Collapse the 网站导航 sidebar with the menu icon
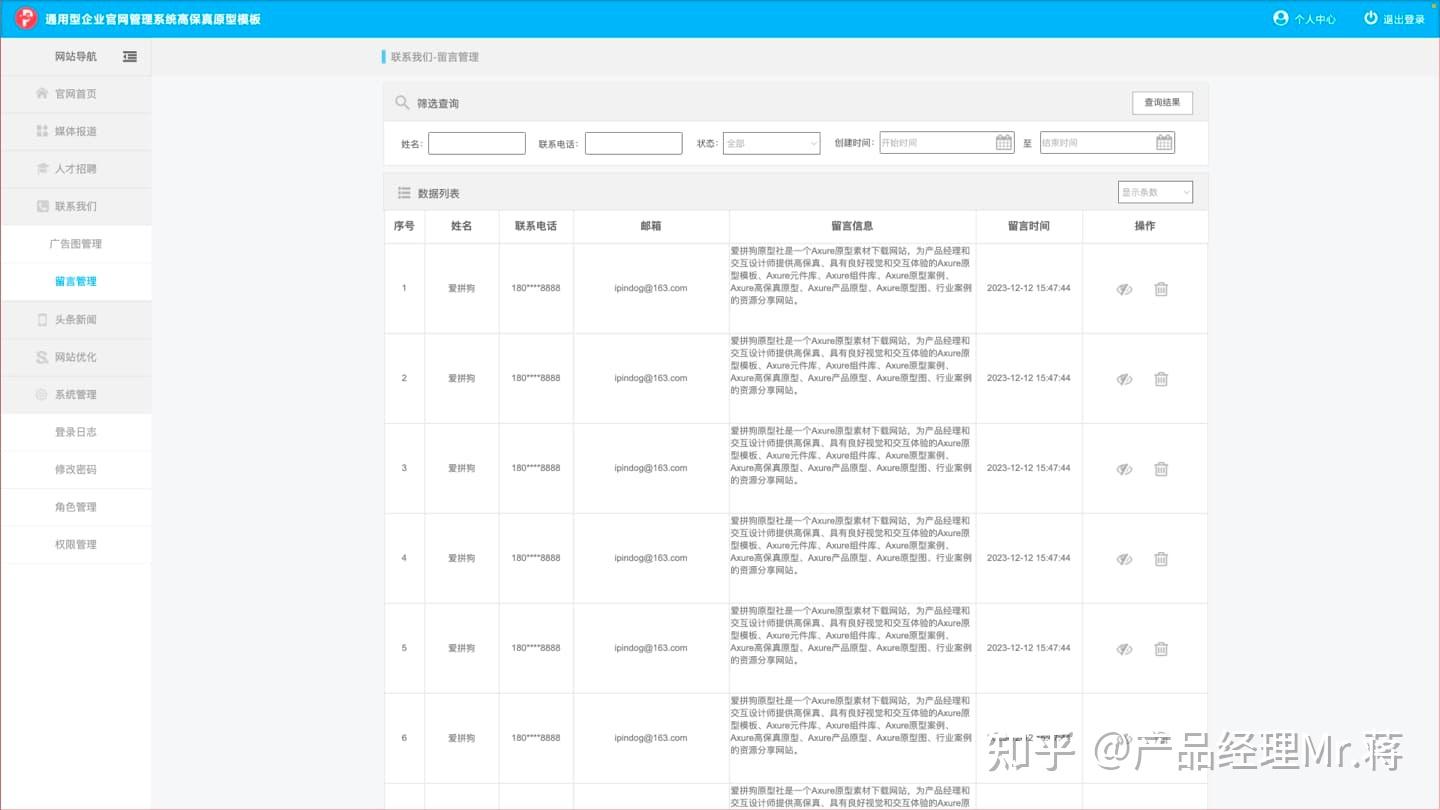The image size is (1440, 810). point(130,57)
